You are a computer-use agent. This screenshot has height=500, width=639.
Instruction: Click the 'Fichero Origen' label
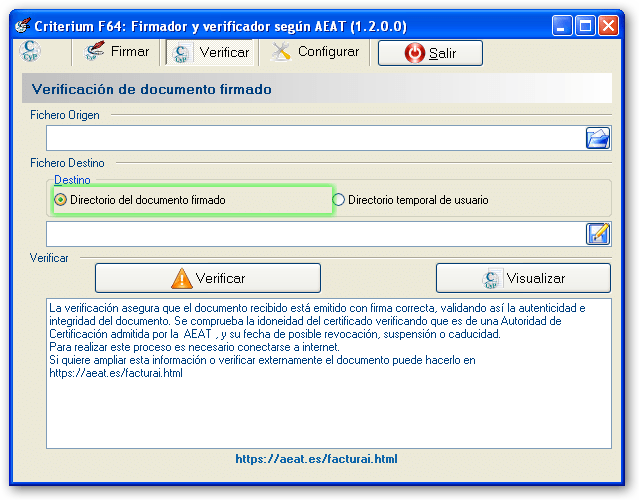[65, 115]
